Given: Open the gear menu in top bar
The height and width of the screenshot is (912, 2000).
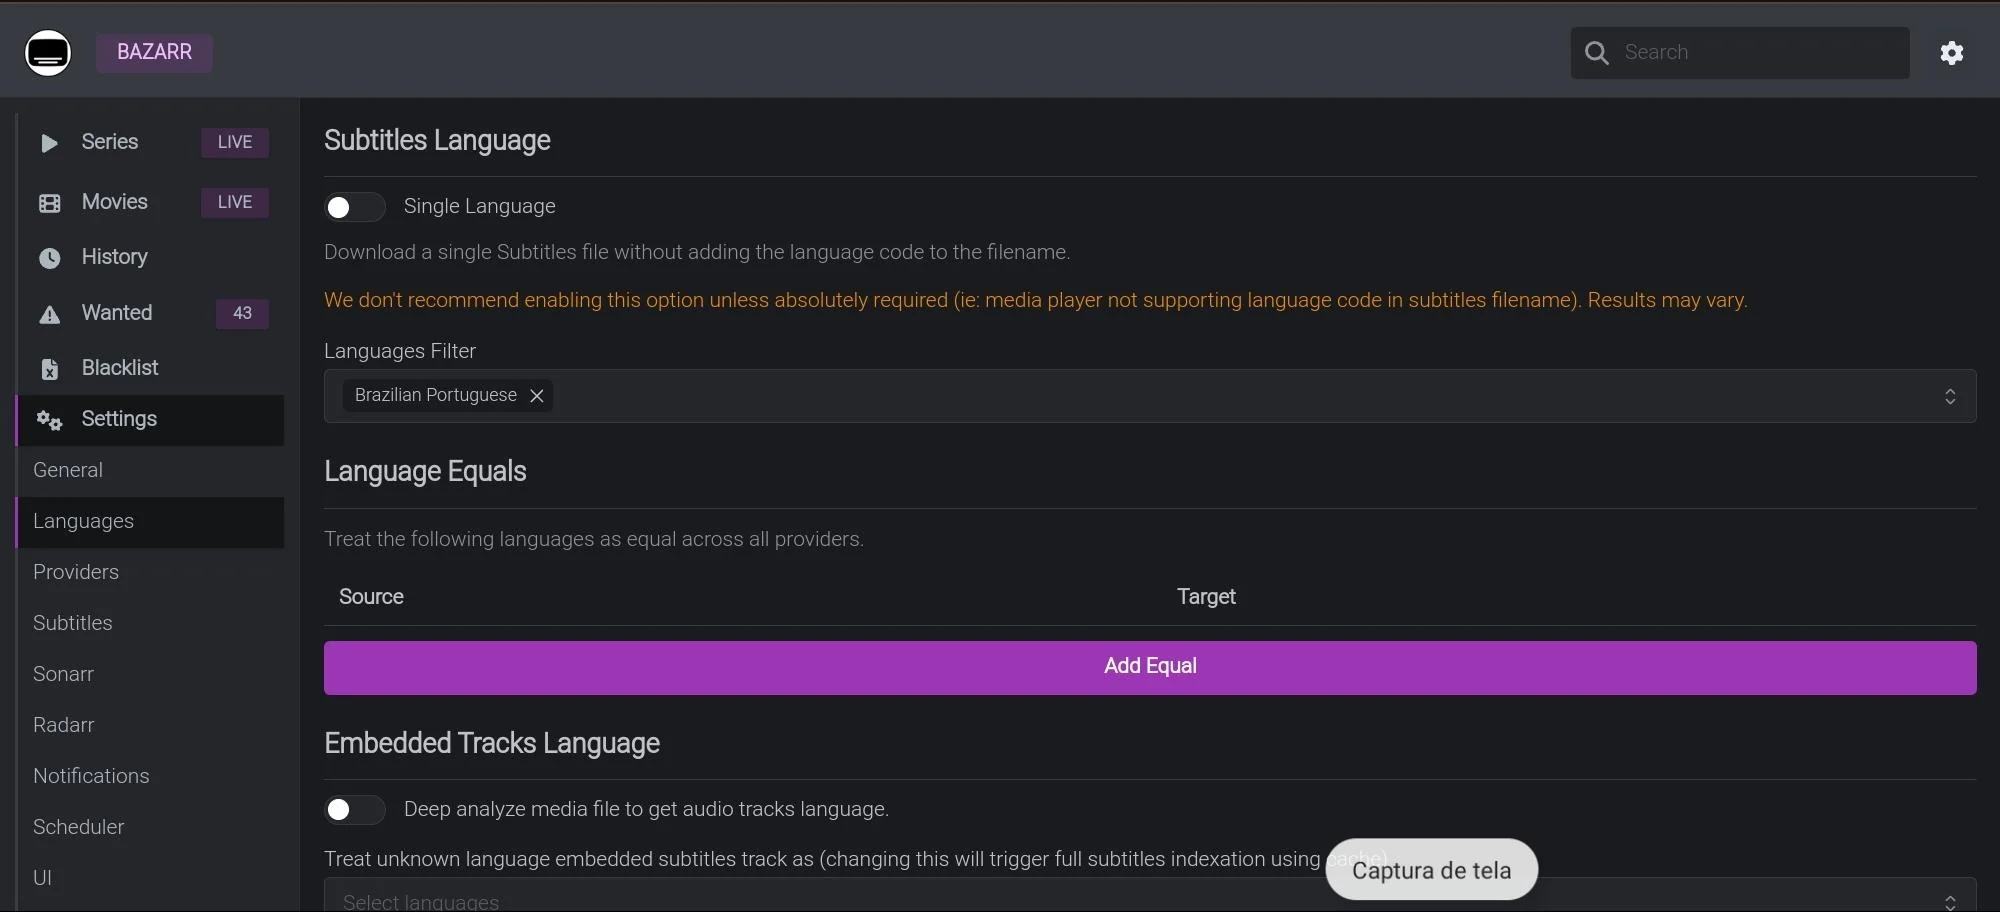Looking at the screenshot, I should click(x=1951, y=53).
